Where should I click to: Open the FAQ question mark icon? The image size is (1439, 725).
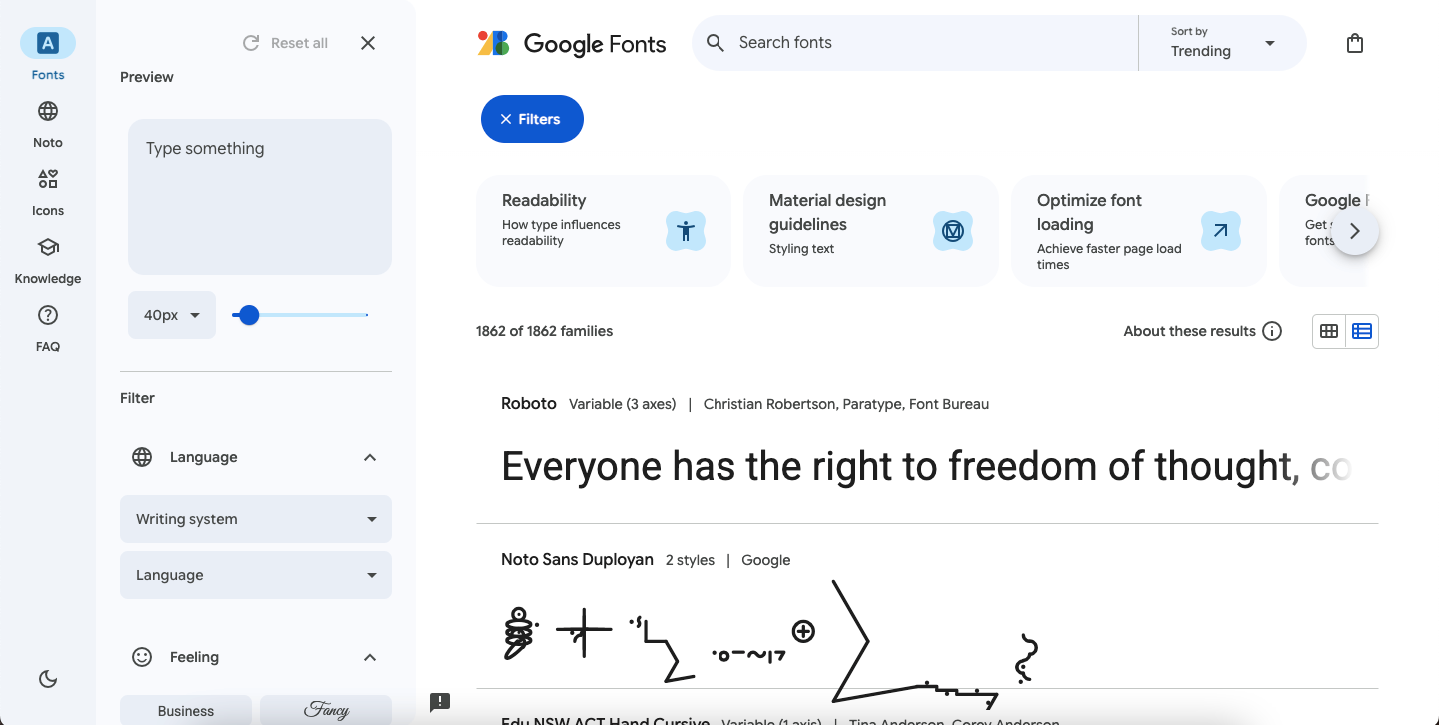pyautogui.click(x=48, y=315)
